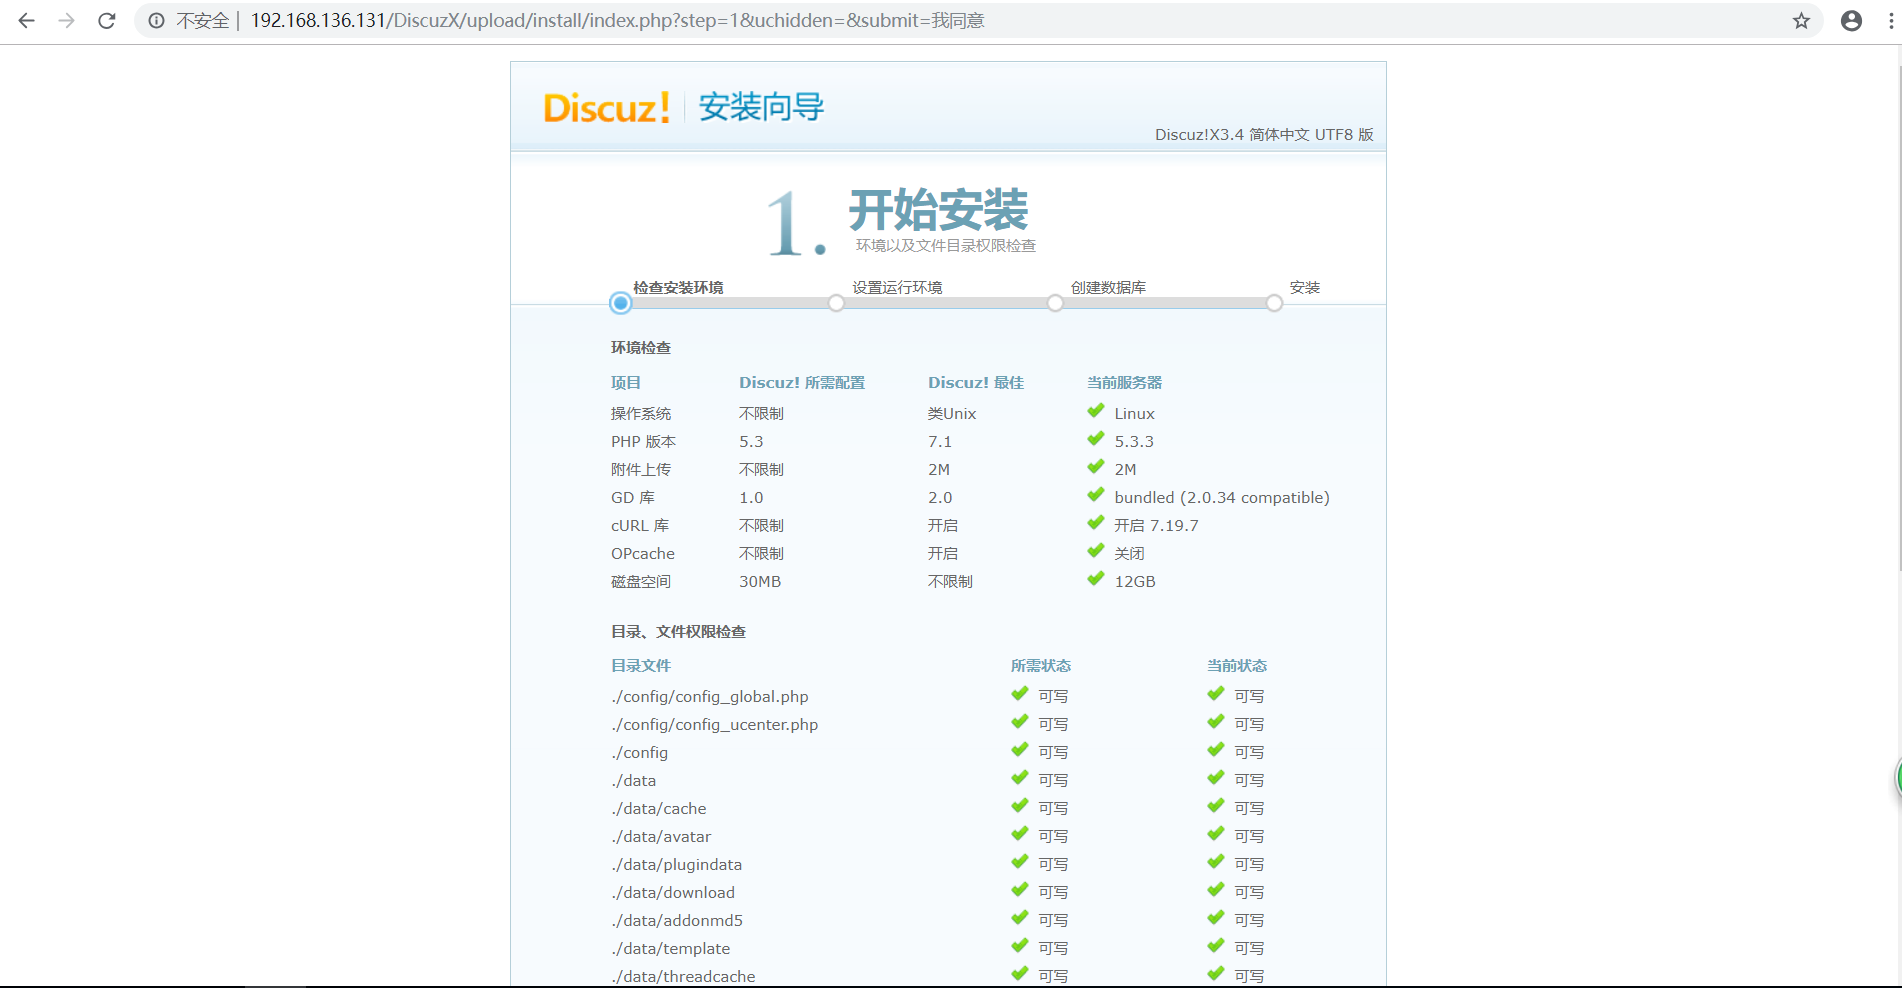Click the ./data/threadcache path
Screen dimensions: 1902x988
point(683,976)
